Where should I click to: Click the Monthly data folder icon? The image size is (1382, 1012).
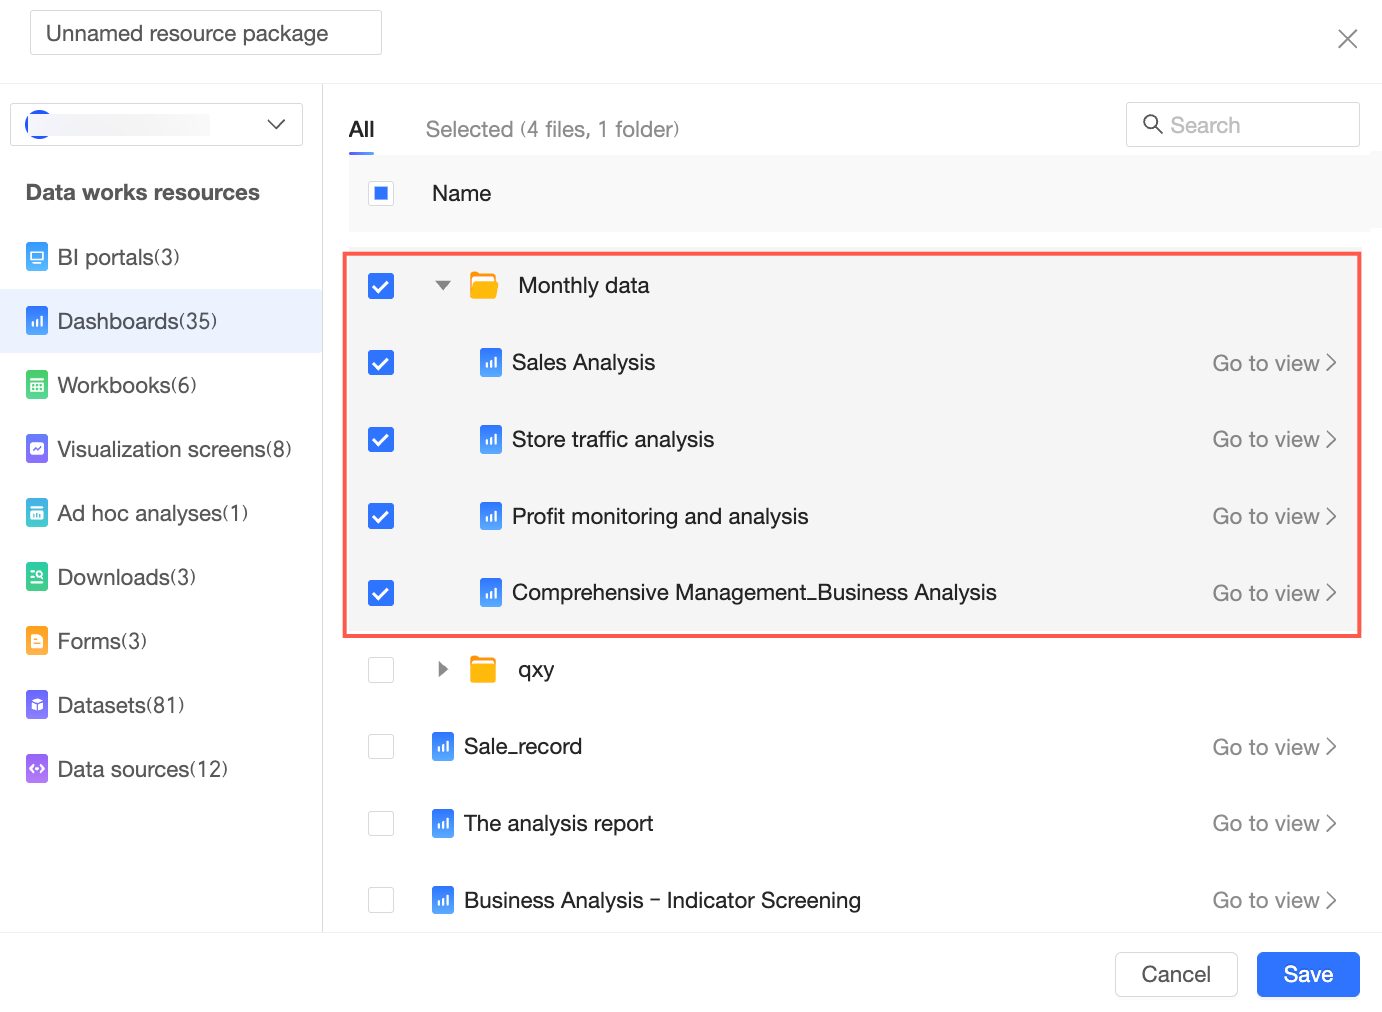coord(484,286)
